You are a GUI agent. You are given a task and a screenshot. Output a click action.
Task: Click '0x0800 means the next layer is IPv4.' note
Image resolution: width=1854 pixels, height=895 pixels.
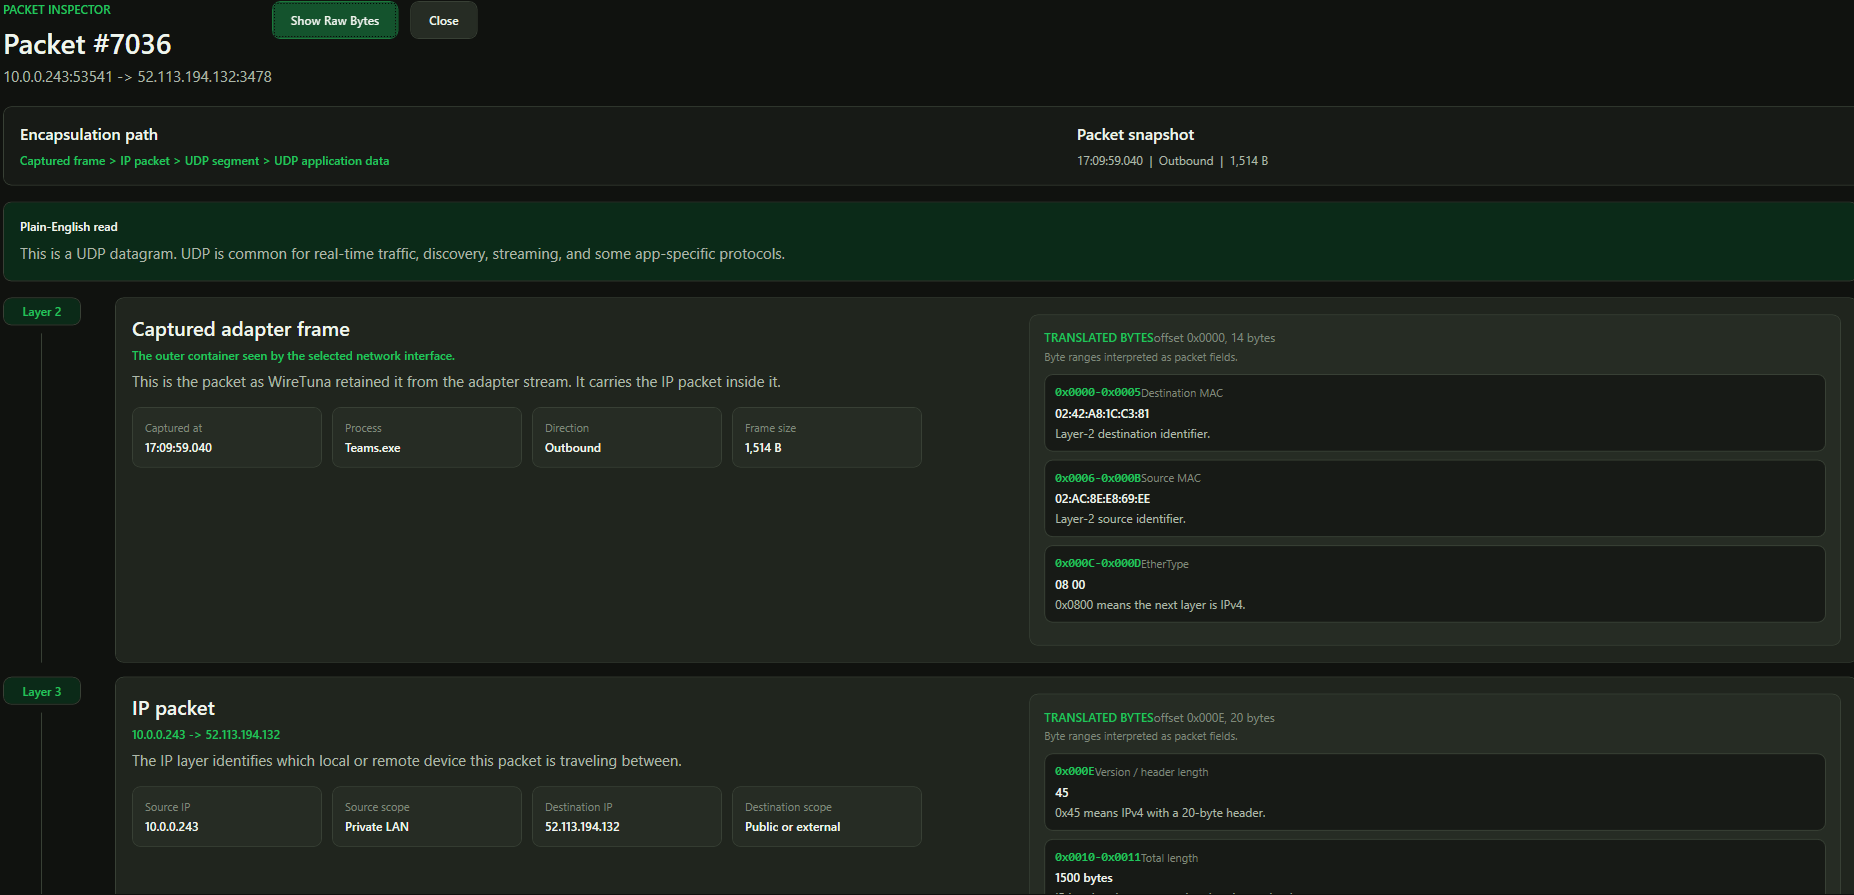click(1150, 605)
